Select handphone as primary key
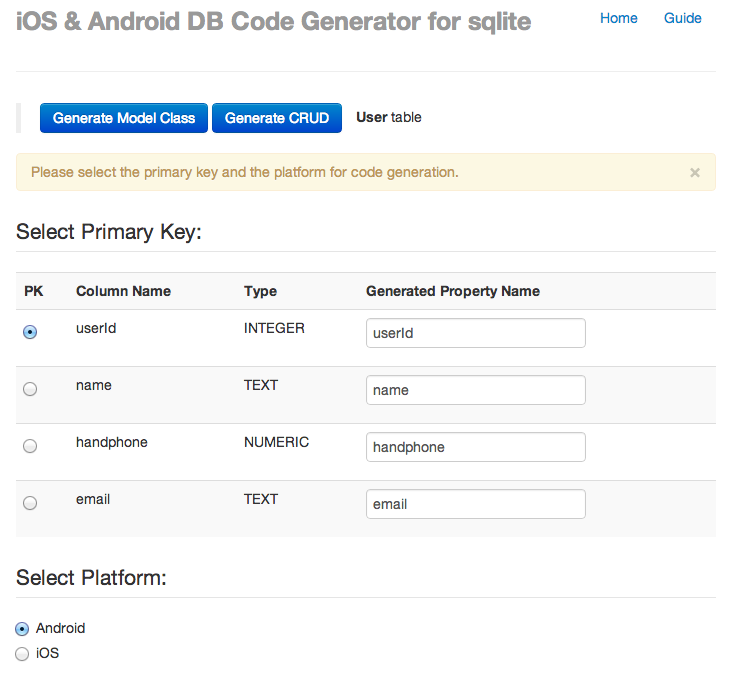Image resolution: width=736 pixels, height=674 pixels. [30, 446]
